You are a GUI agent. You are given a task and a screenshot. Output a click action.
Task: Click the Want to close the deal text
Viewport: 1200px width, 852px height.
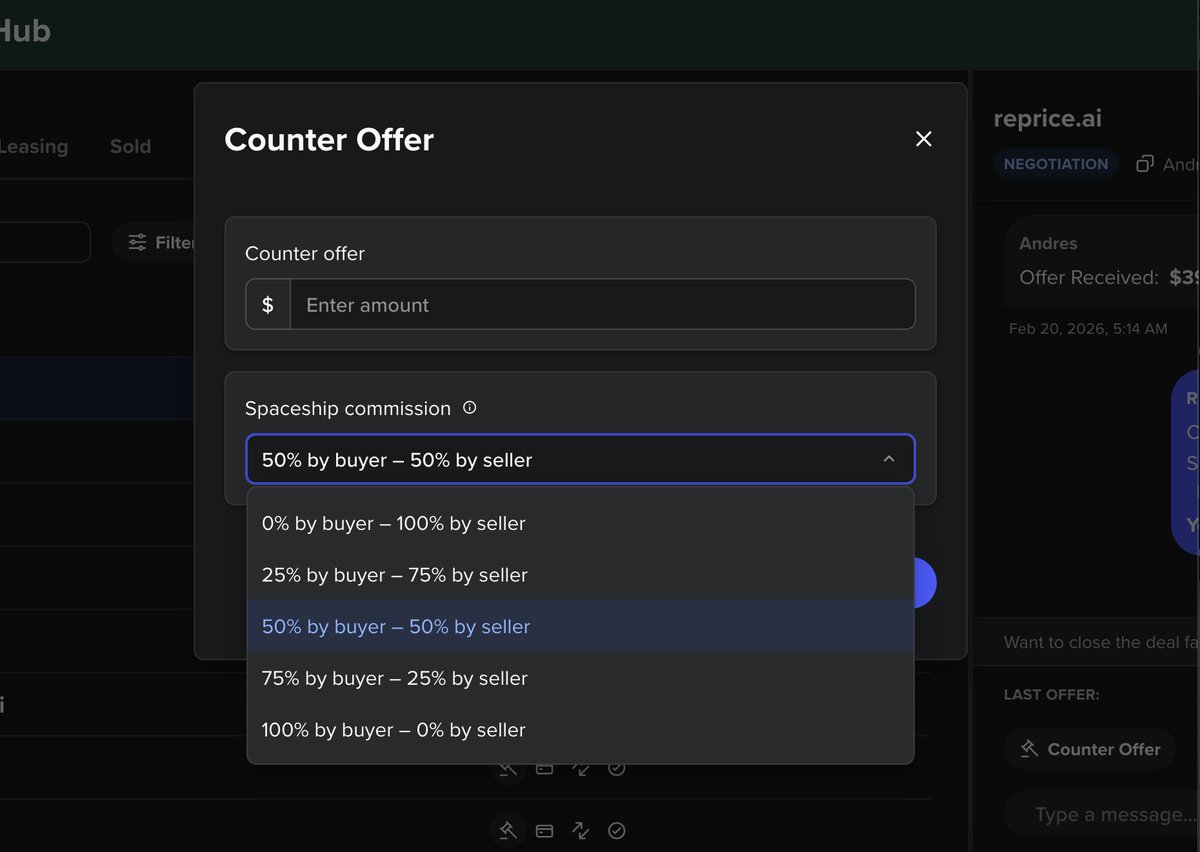[x=1102, y=642]
